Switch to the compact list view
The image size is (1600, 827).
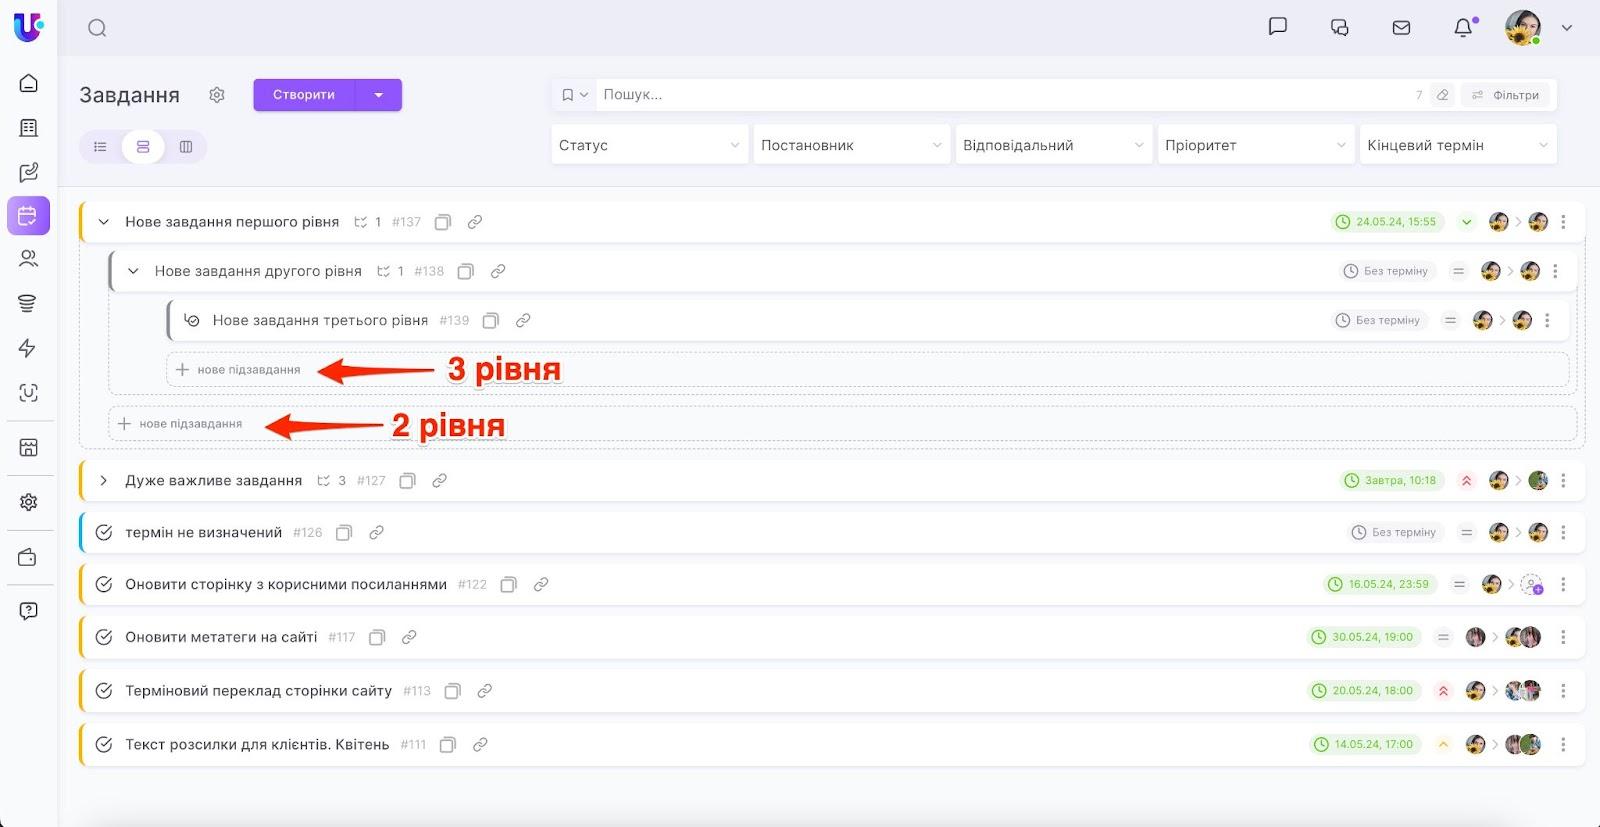(100, 147)
